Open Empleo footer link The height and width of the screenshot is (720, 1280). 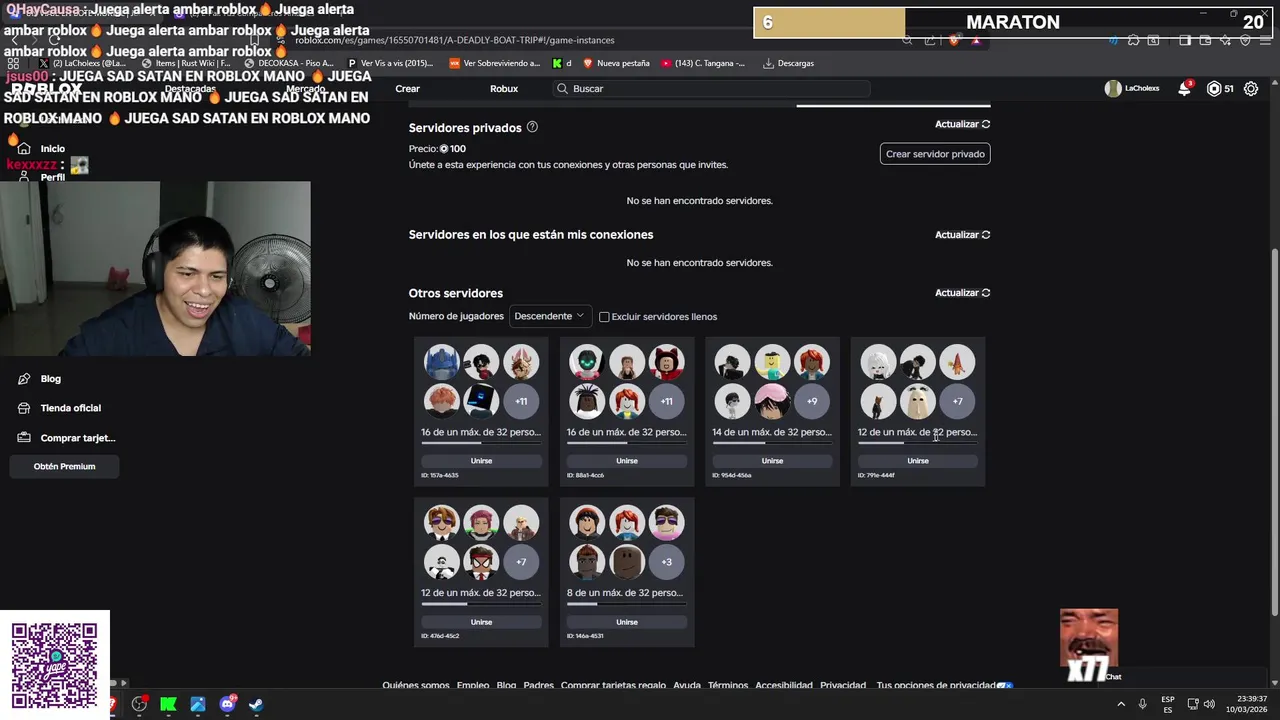tap(473, 685)
